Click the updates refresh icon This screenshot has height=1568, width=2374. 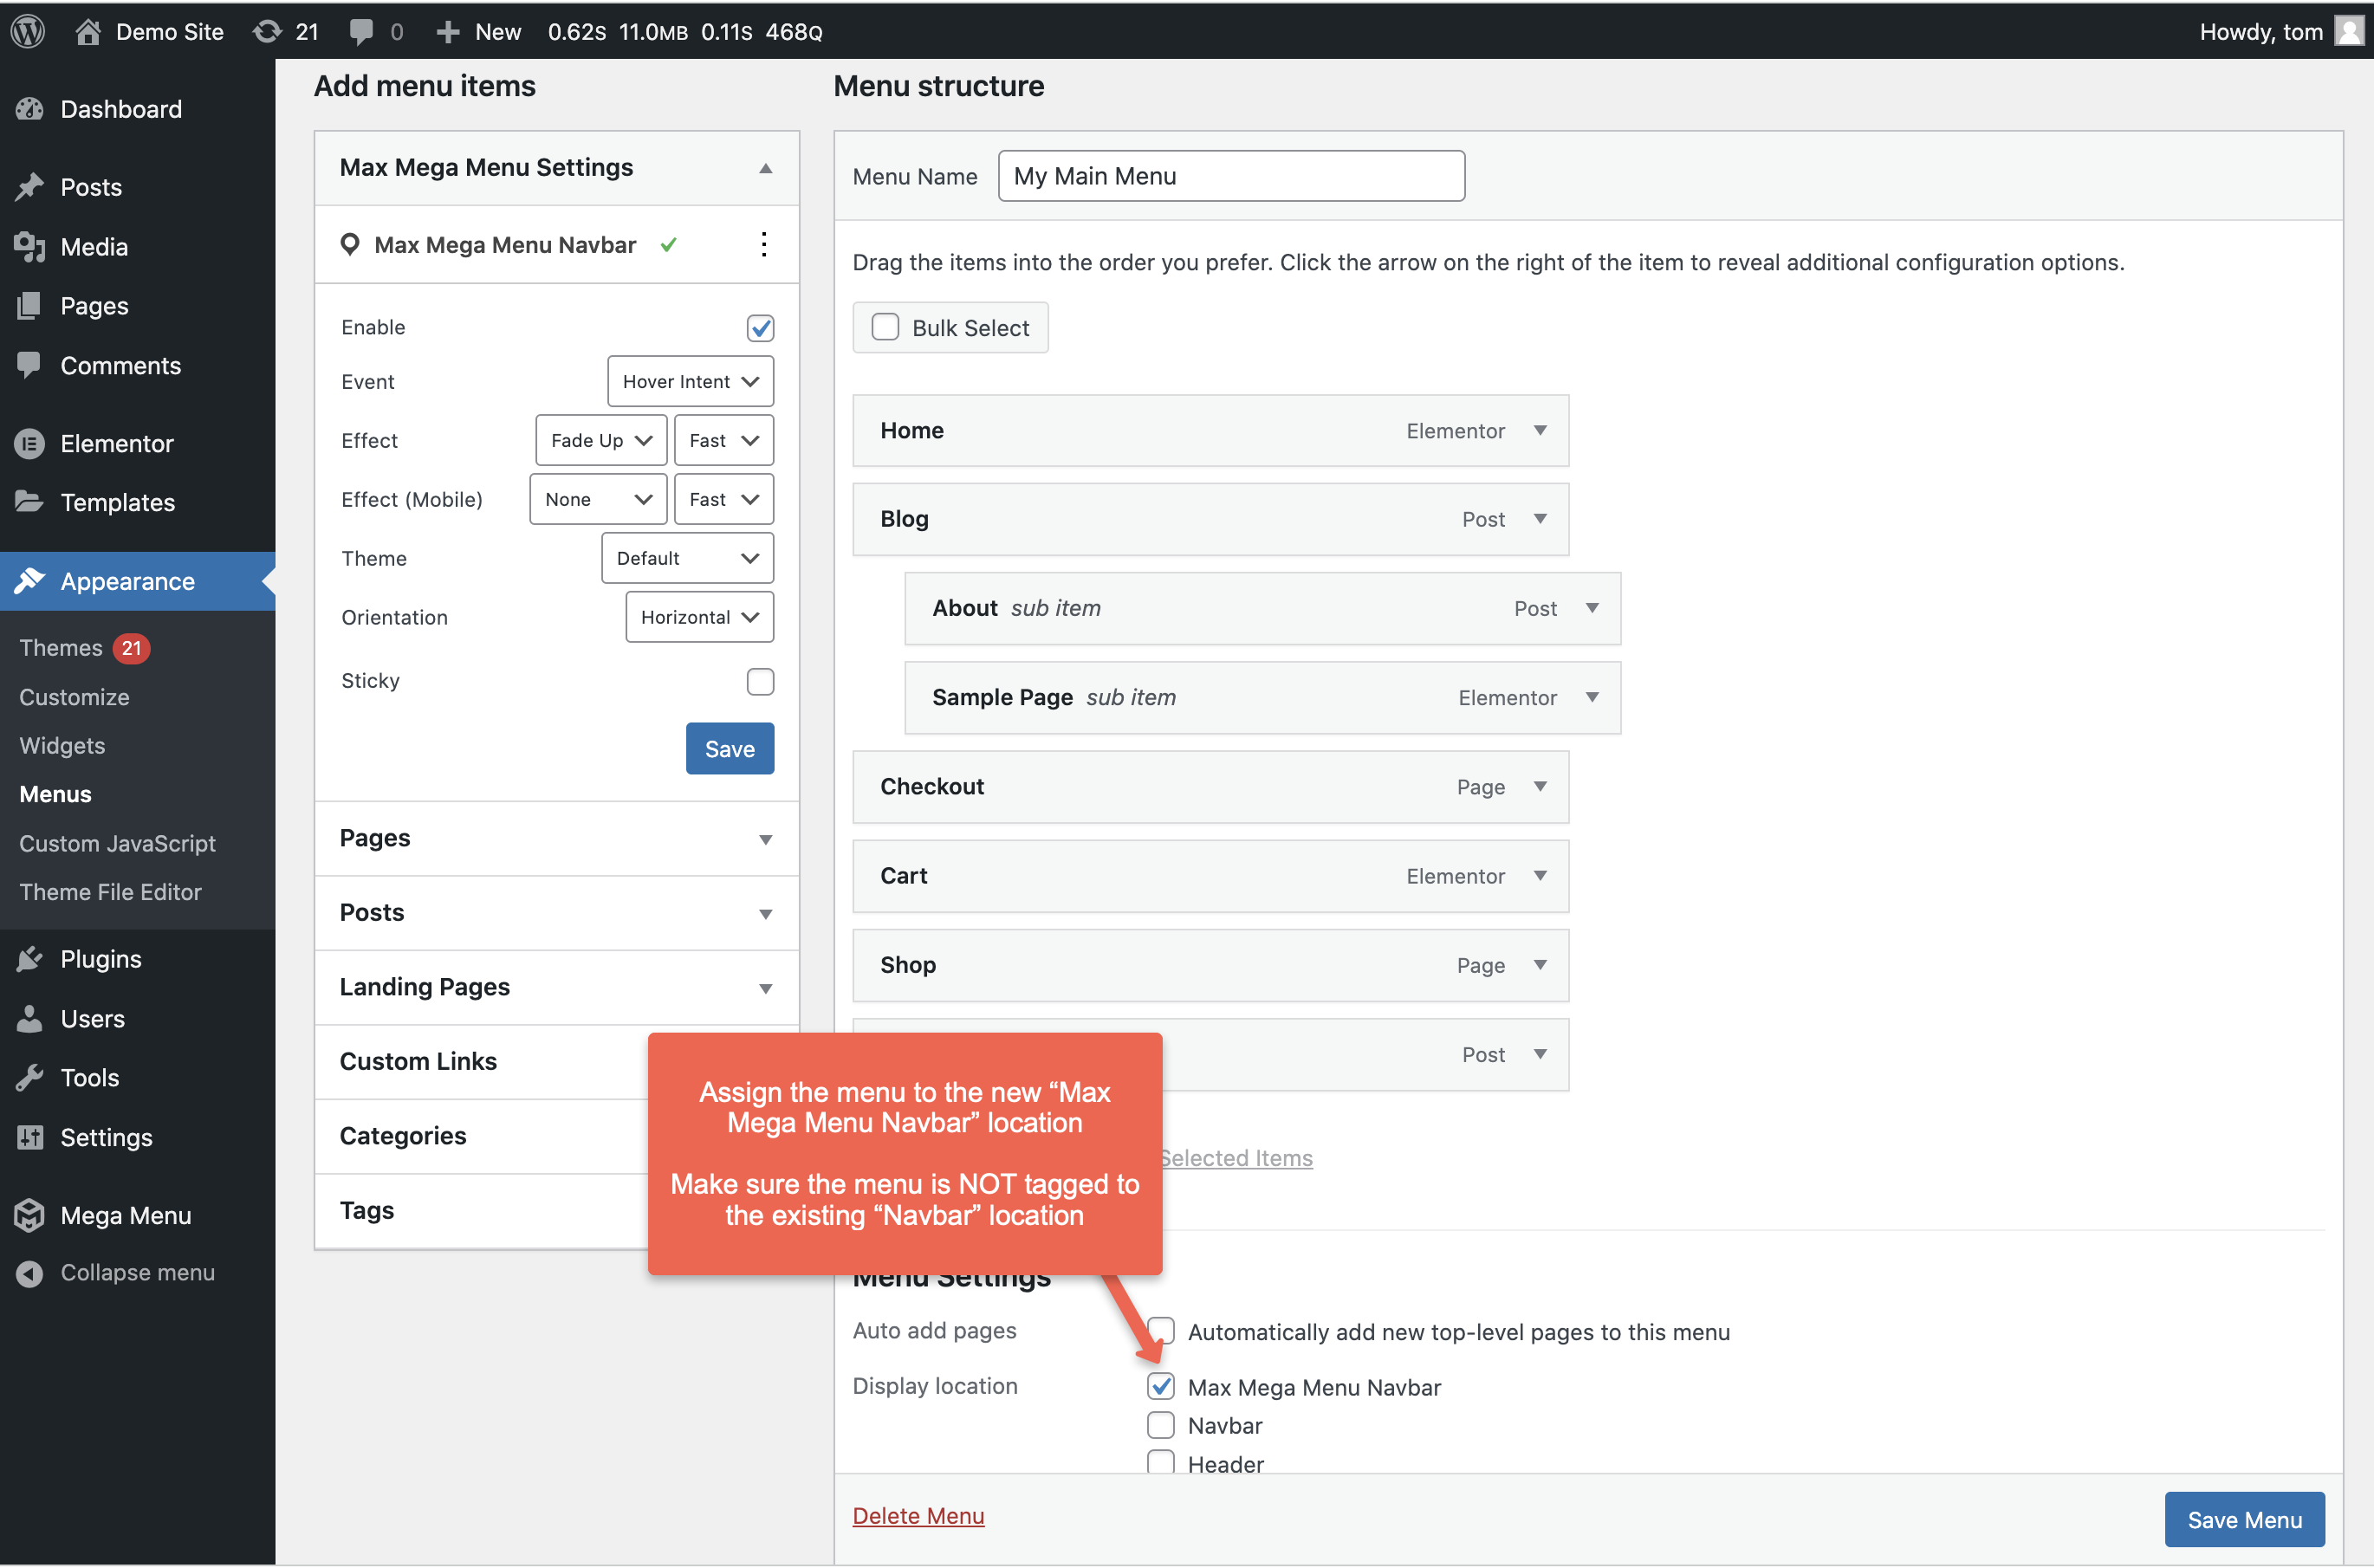pyautogui.click(x=267, y=31)
